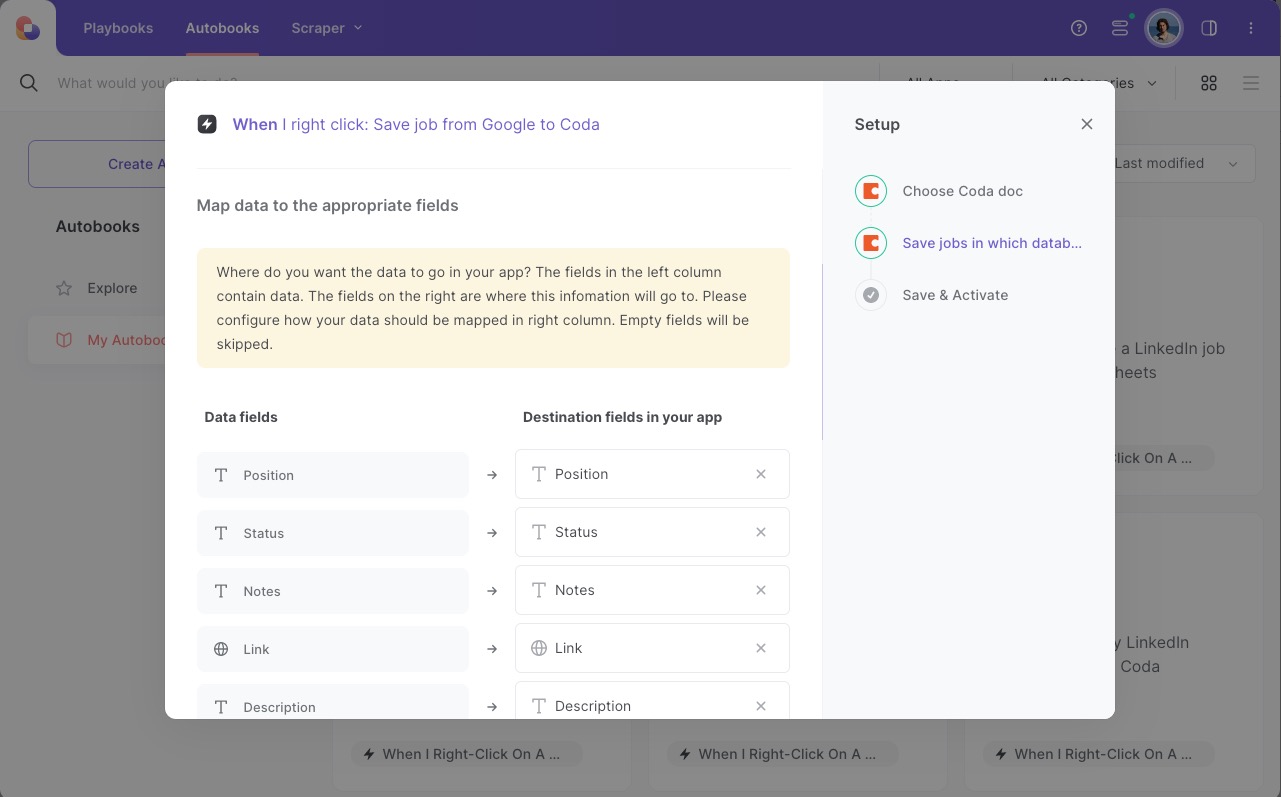1281x797 pixels.
Task: Clear the Description destination mapping
Action: coord(761,706)
